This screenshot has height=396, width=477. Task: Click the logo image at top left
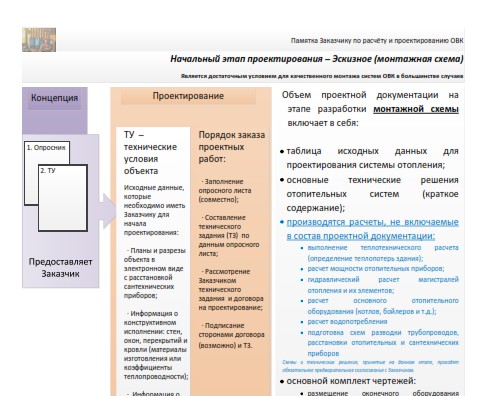tap(39, 40)
